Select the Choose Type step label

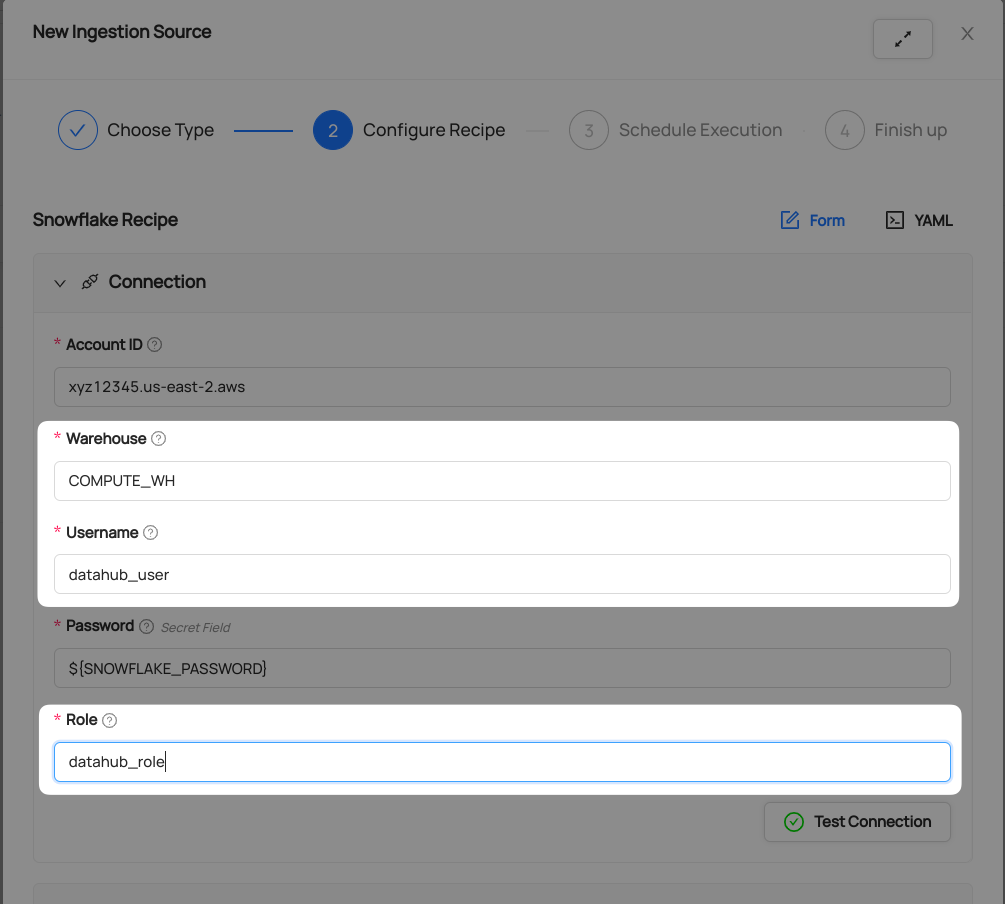[x=160, y=130]
